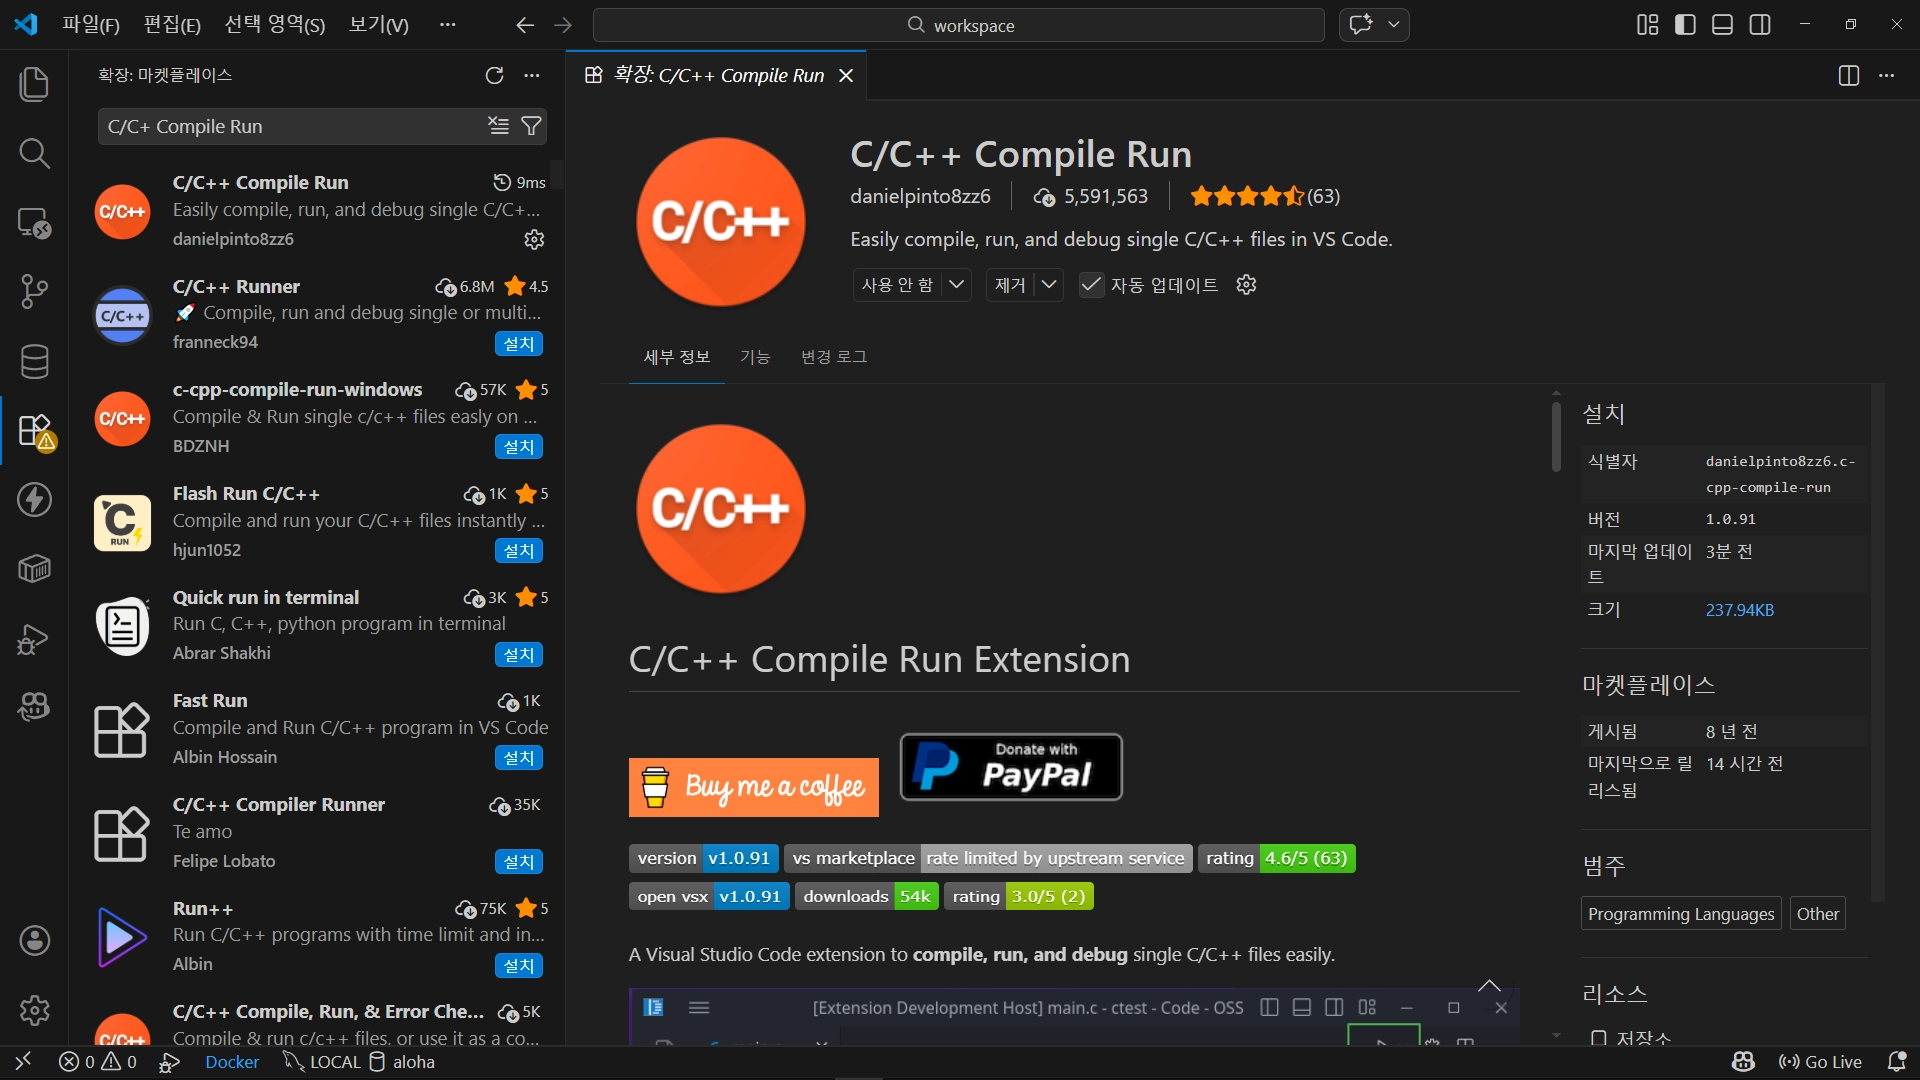This screenshot has height=1080, width=1920.
Task: Open the Explorer view in activity bar
Action: coord(34,84)
